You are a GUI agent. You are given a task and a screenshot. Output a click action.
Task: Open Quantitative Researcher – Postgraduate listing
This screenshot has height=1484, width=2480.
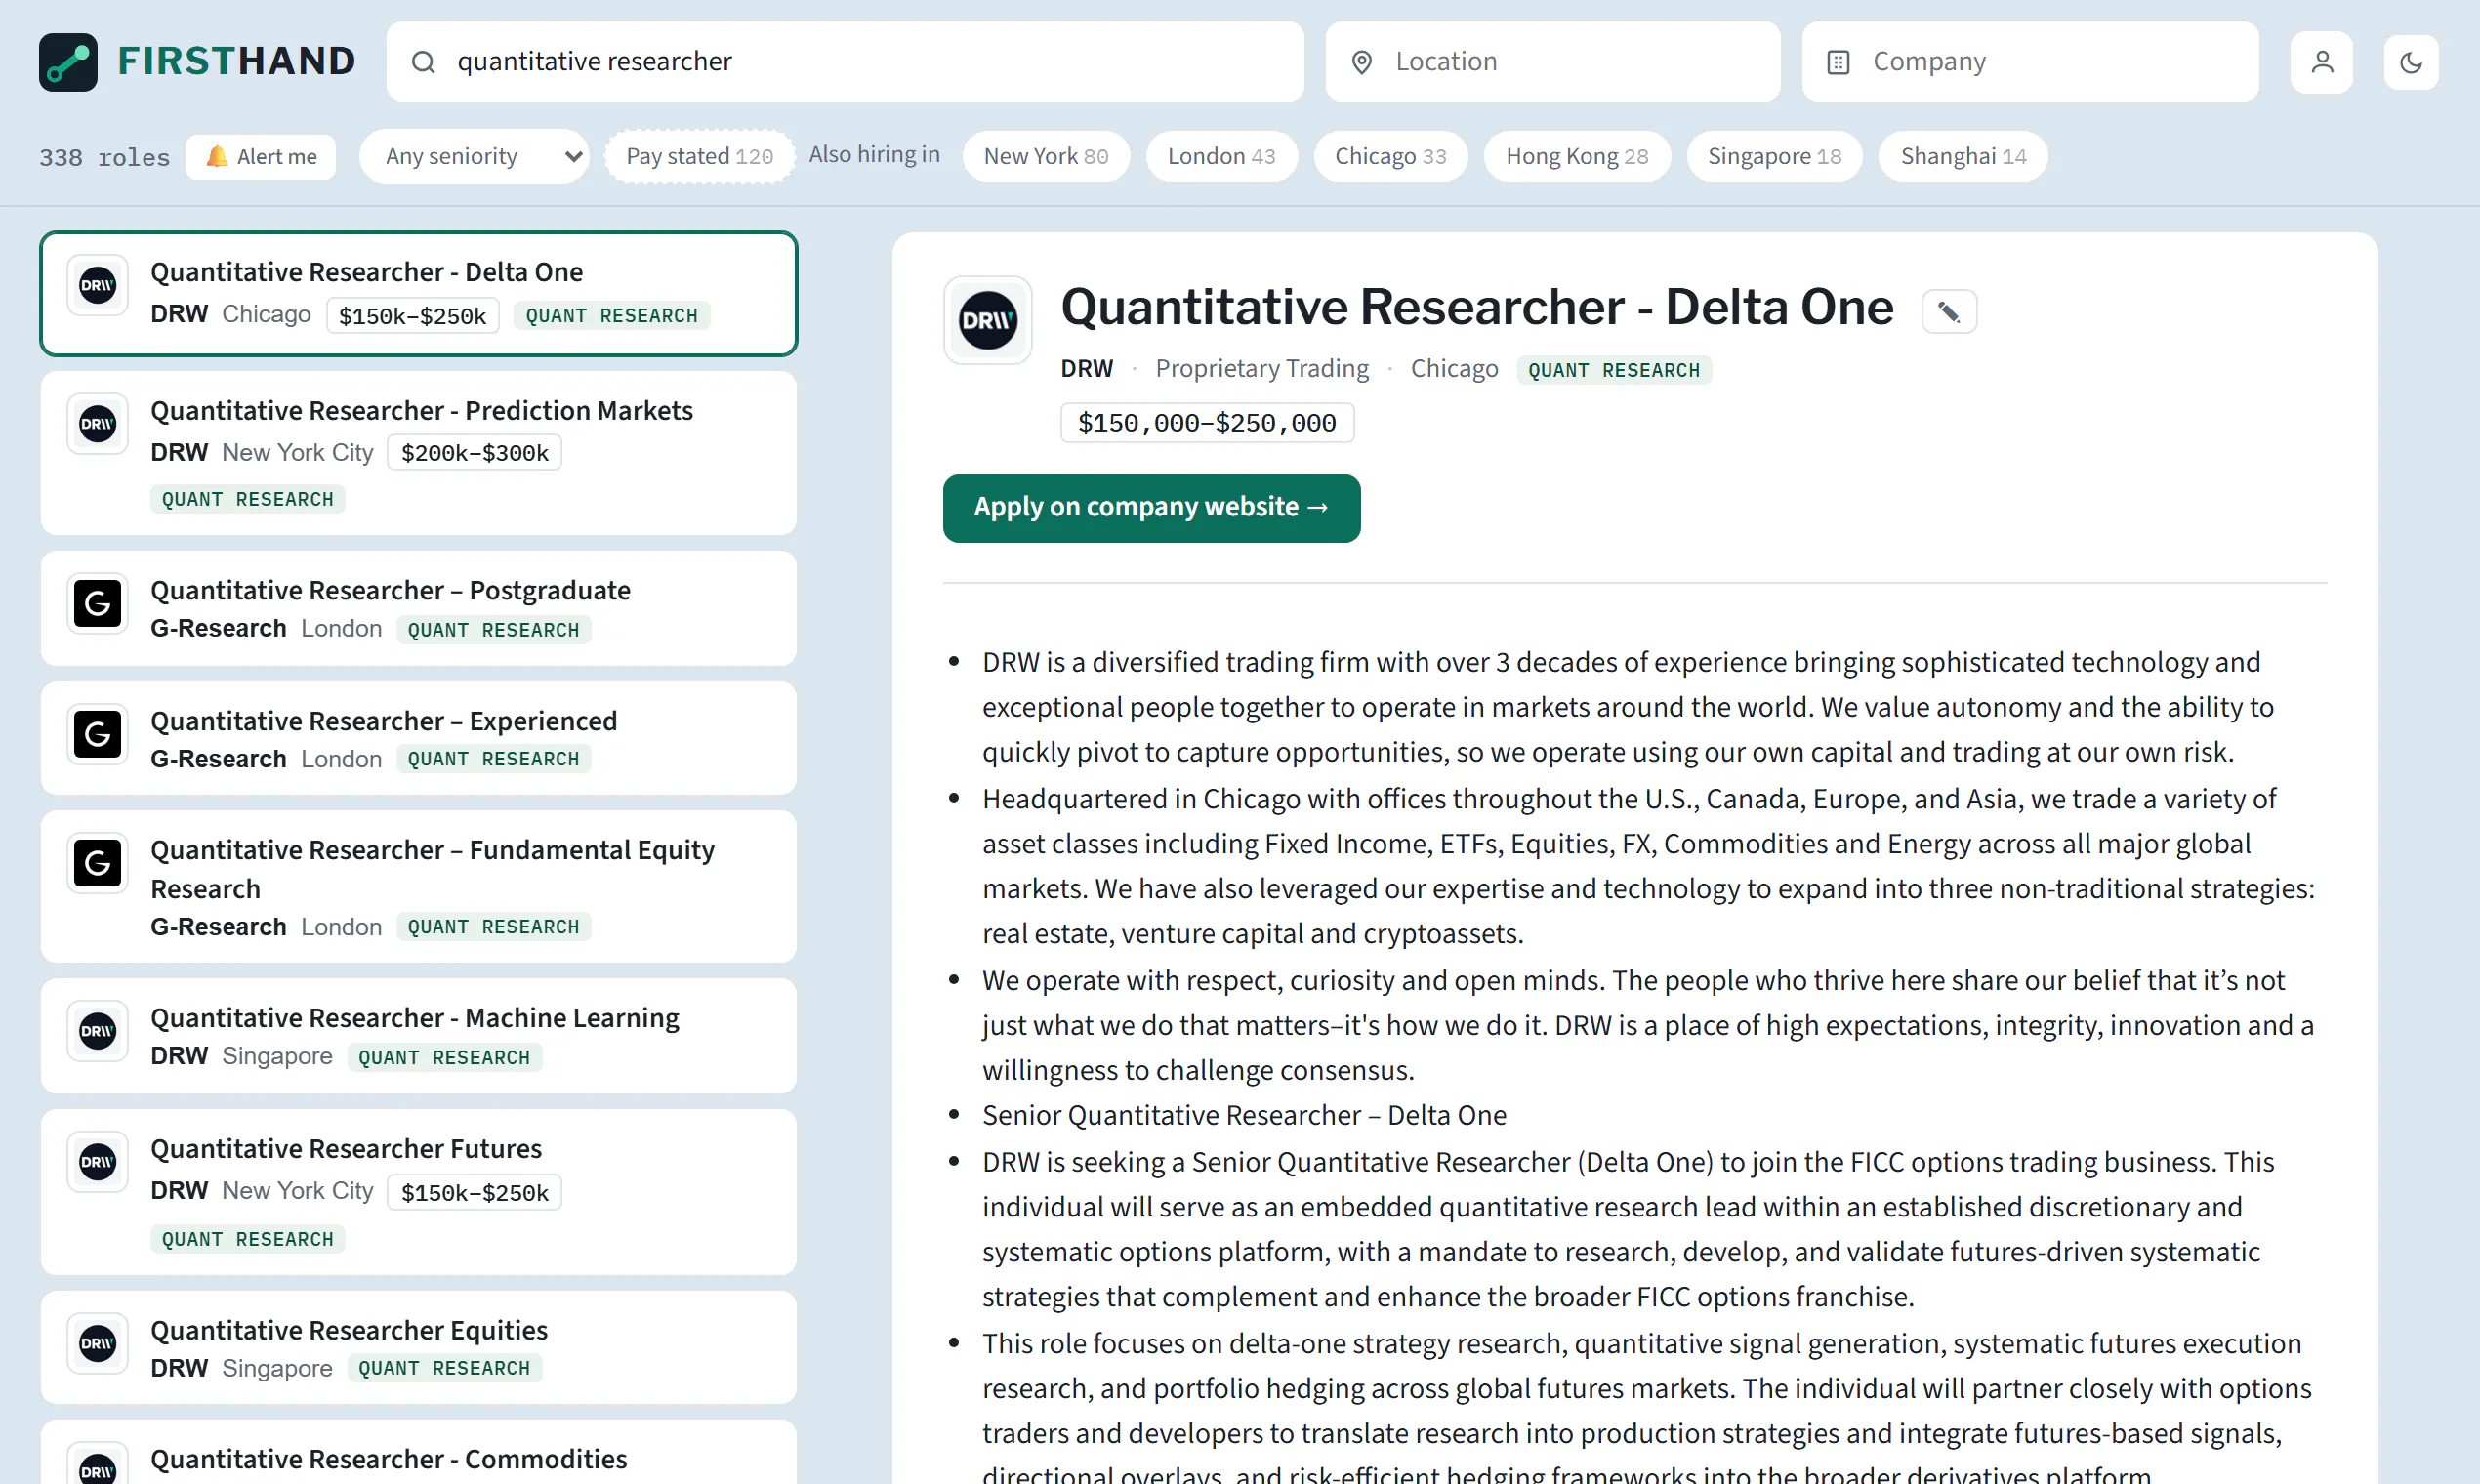[x=419, y=609]
